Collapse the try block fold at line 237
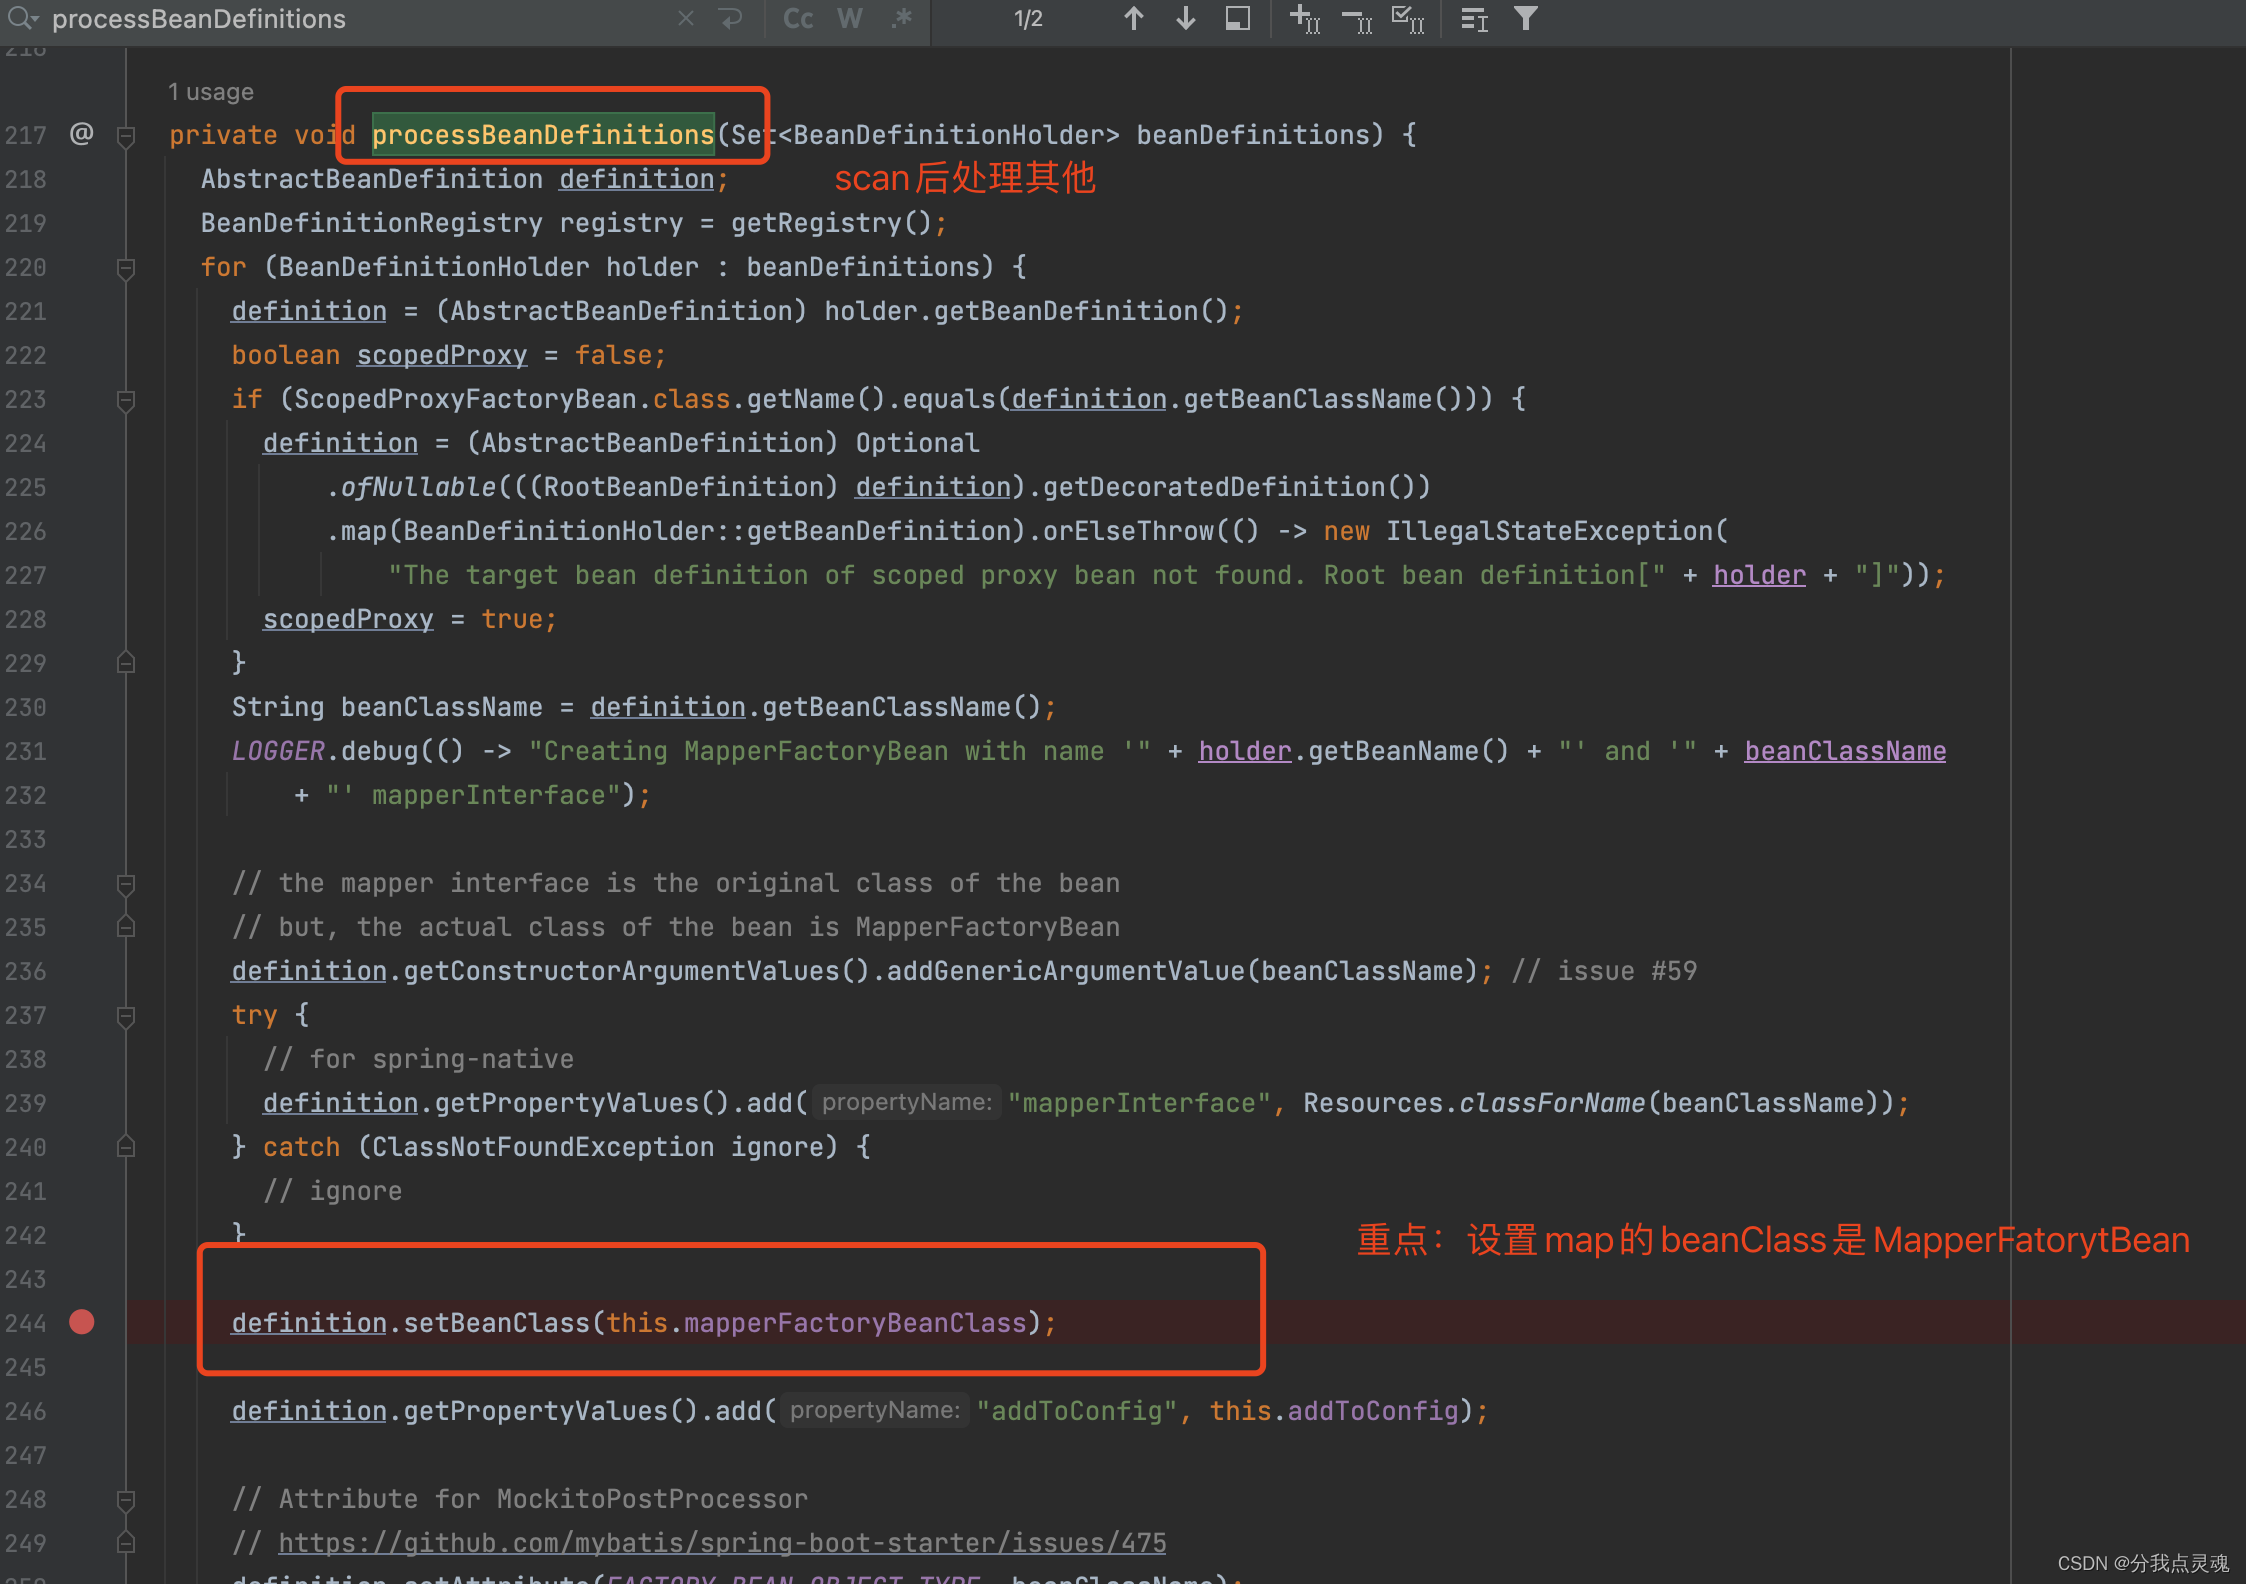This screenshot has height=1584, width=2246. pyautogui.click(x=126, y=1016)
